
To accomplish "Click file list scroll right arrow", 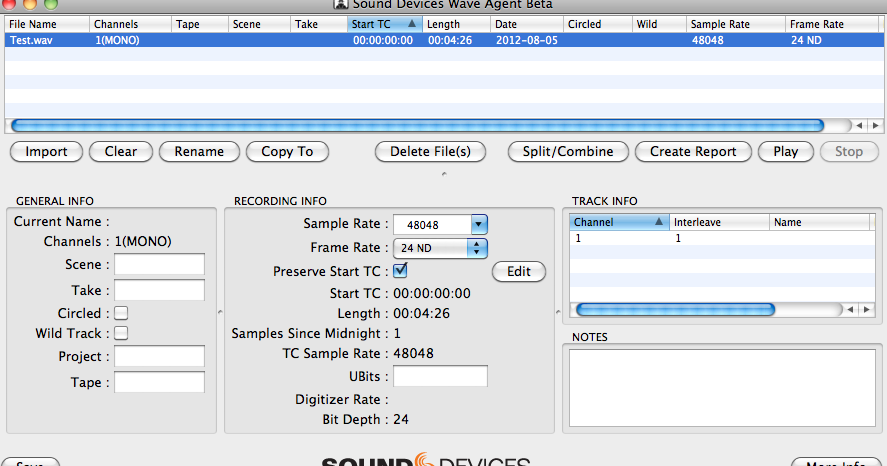I will click(x=875, y=126).
